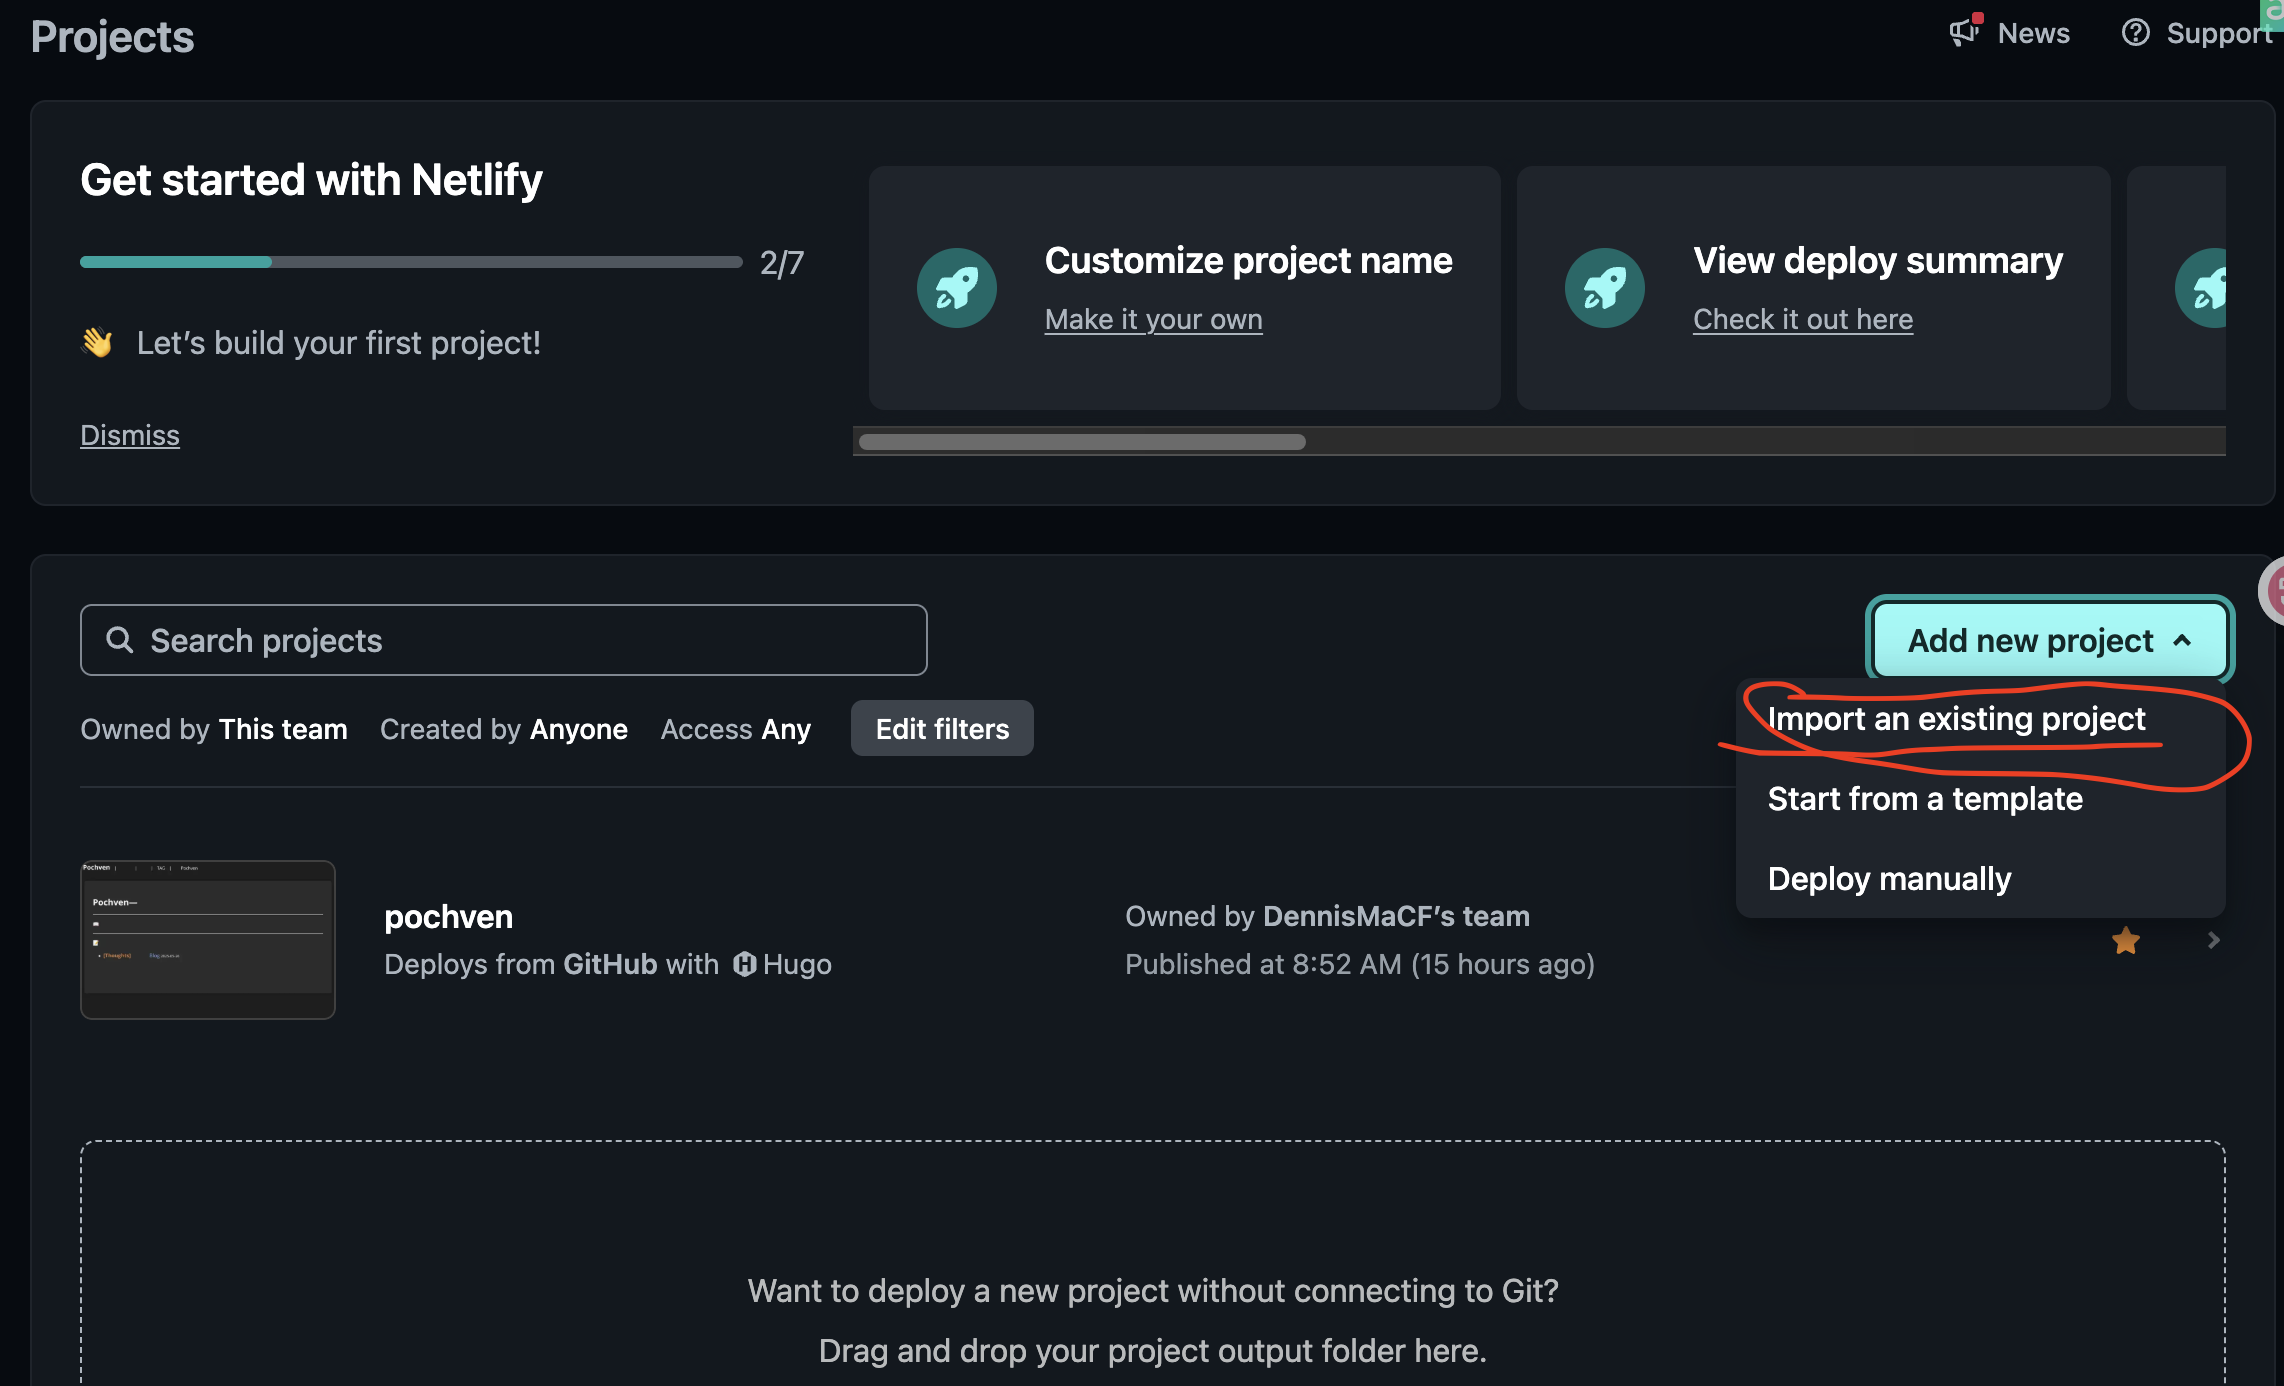The height and width of the screenshot is (1386, 2284).
Task: Click rocket icon beside Customize project name
Action: pyautogui.click(x=956, y=288)
